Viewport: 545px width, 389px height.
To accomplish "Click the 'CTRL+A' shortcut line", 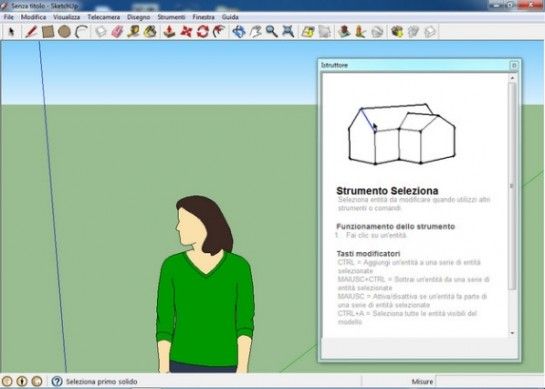I will [407, 317].
